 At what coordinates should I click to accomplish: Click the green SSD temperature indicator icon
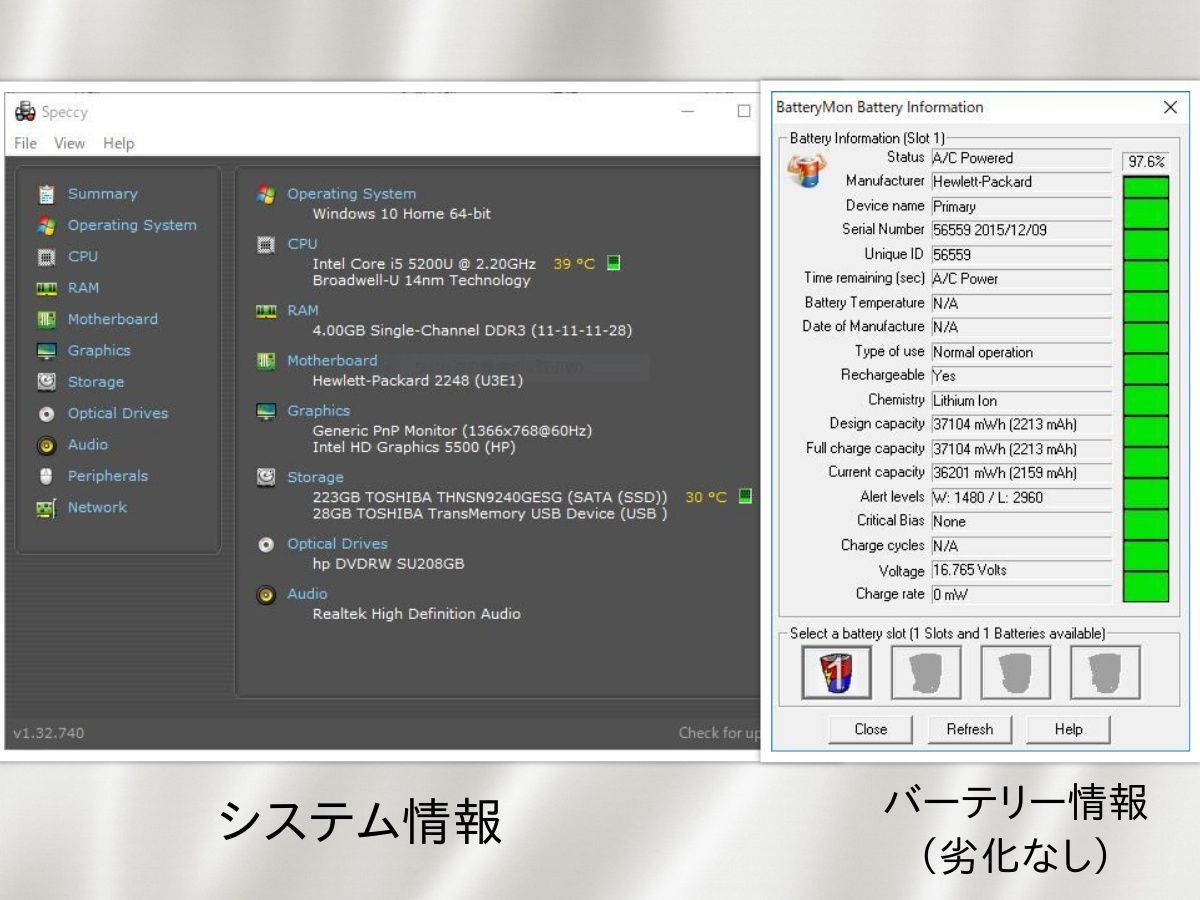[x=745, y=496]
